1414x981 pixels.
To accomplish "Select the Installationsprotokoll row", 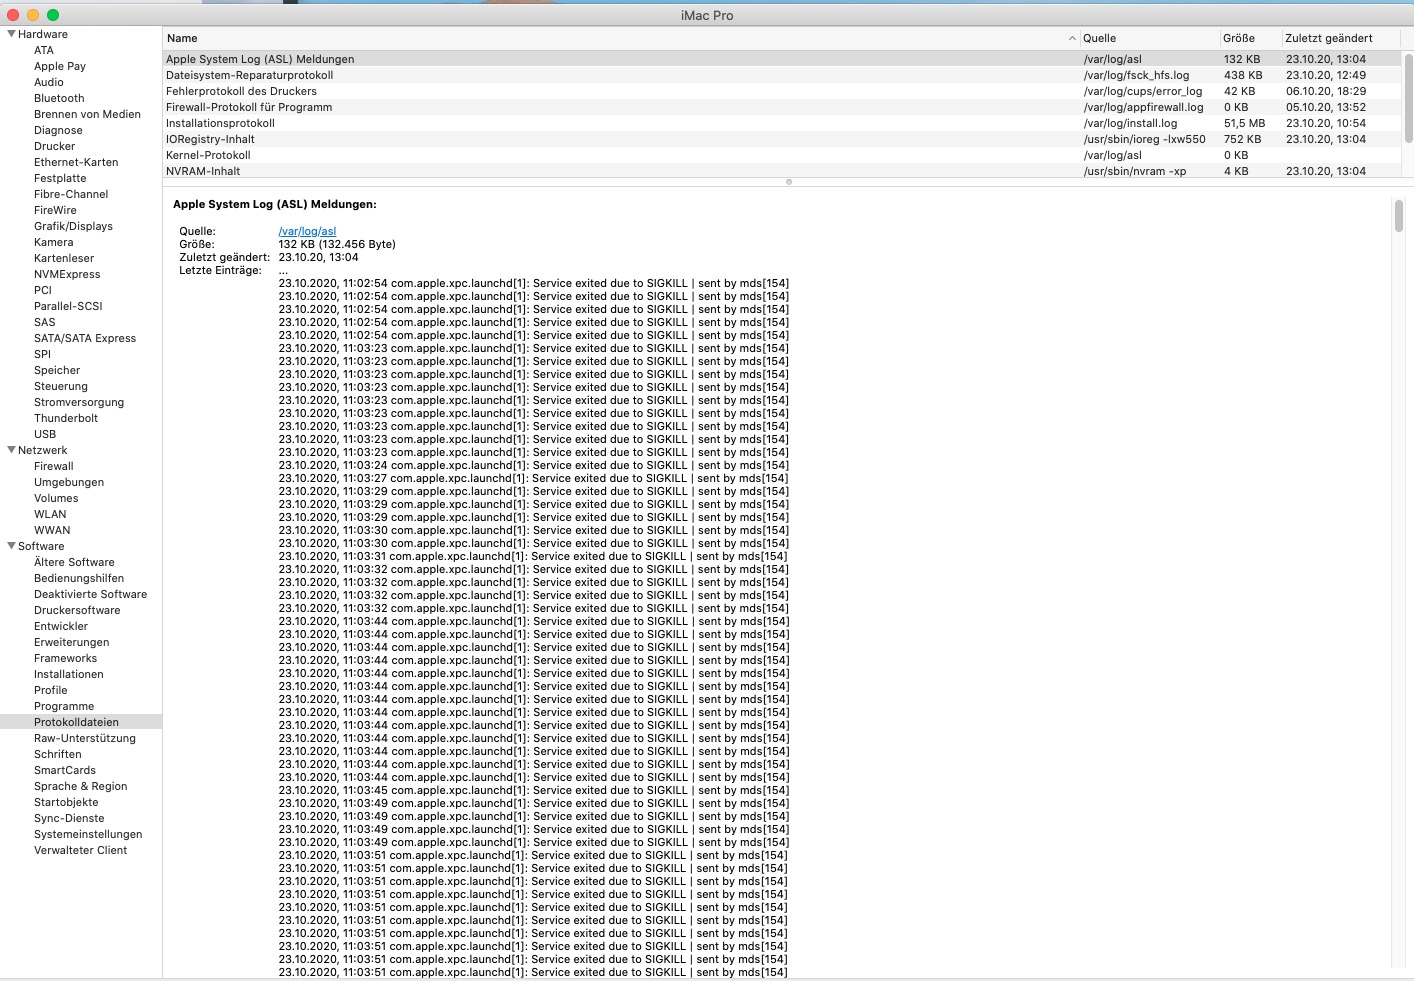I will tap(782, 123).
